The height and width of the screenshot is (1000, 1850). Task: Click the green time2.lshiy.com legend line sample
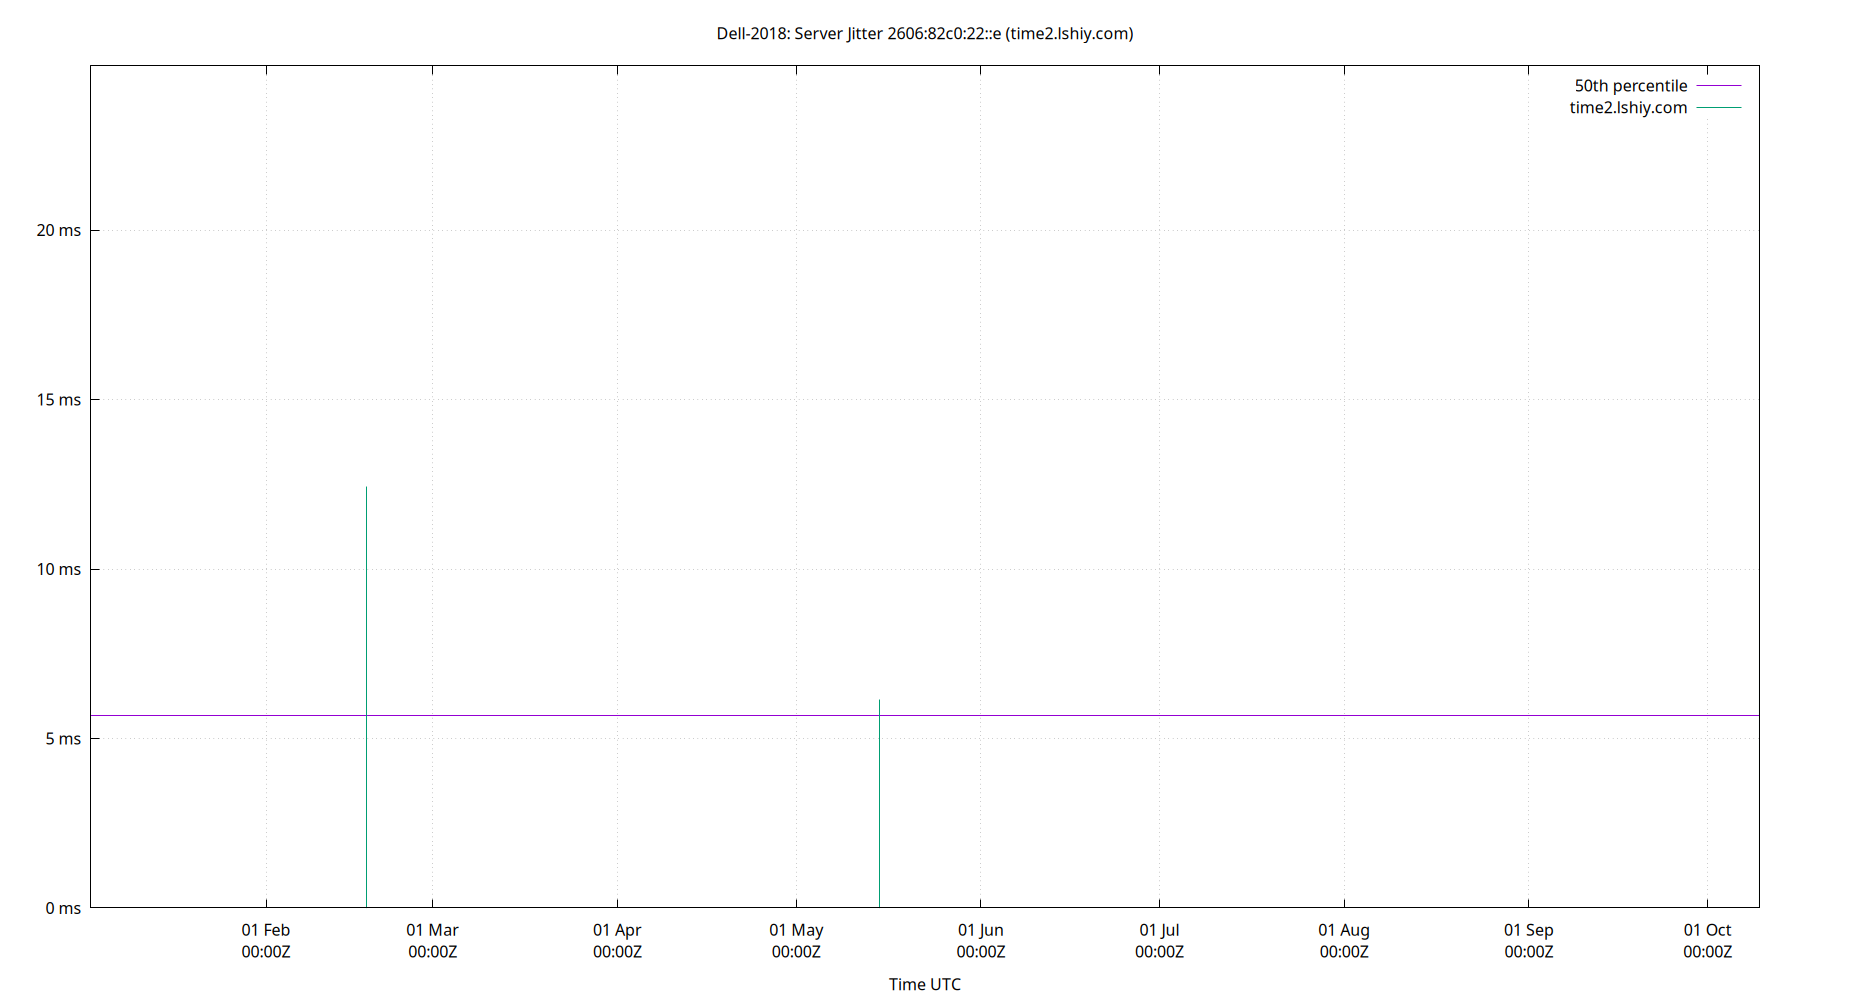click(x=1717, y=108)
